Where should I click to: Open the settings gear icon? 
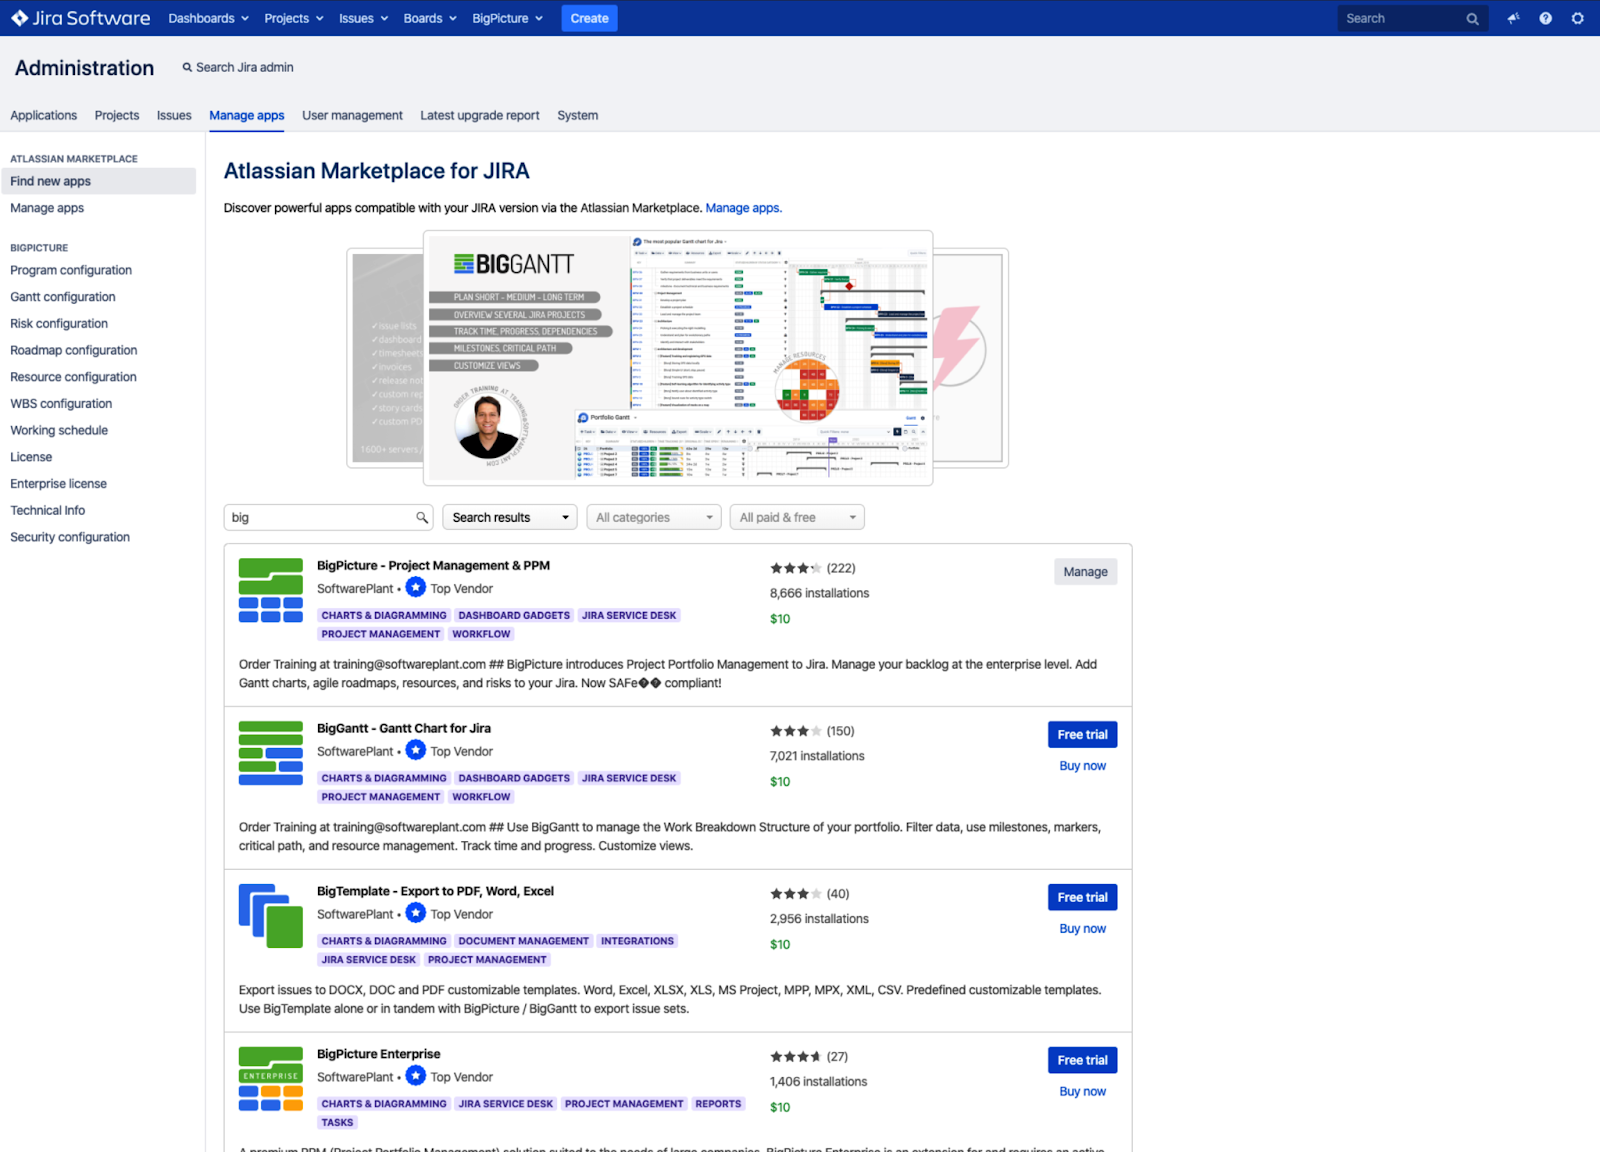coord(1577,18)
